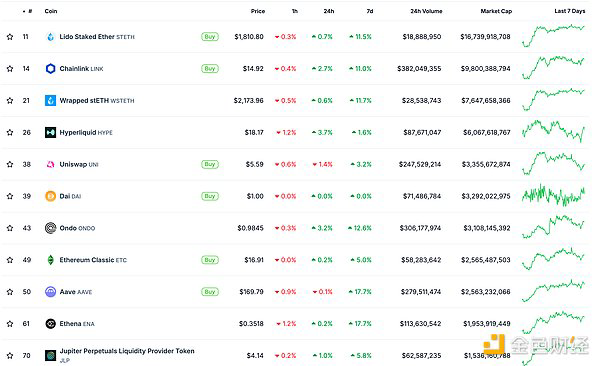This screenshot has width=600, height=366.
Task: Toggle favorite star for Wrapped stETH
Action: 10,101
